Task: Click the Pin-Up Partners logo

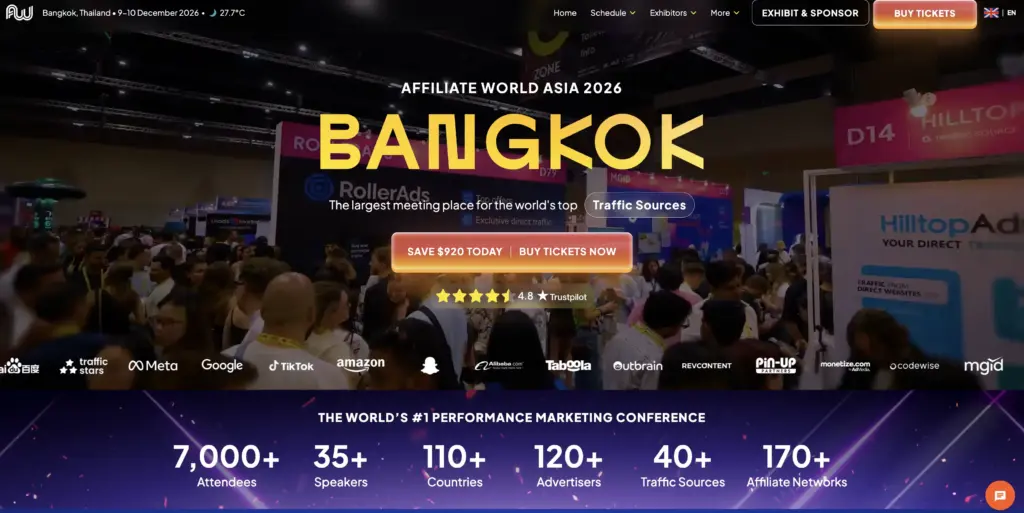Action: coord(776,365)
